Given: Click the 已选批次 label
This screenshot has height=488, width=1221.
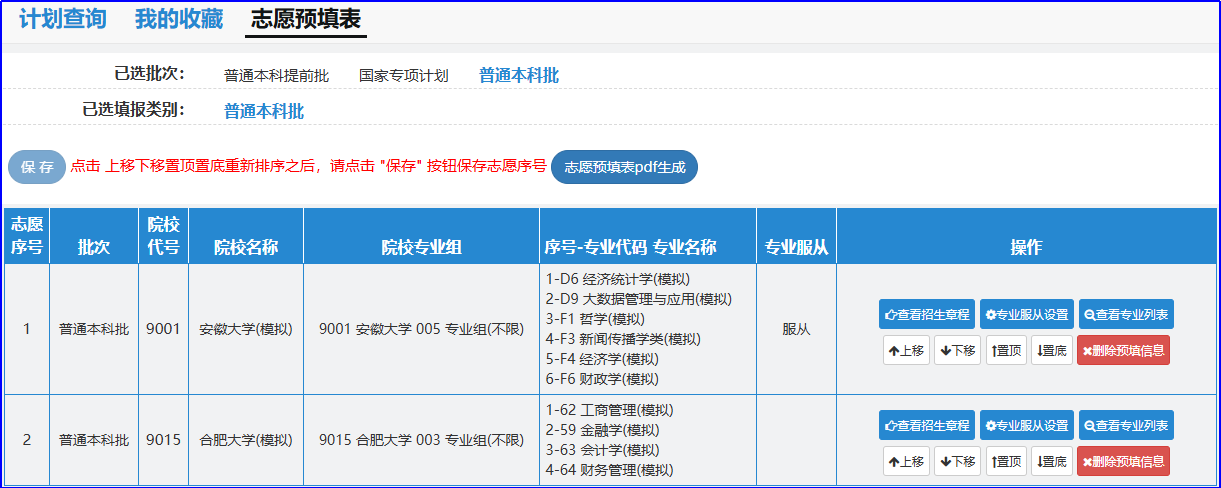Looking at the screenshot, I should point(150,74).
